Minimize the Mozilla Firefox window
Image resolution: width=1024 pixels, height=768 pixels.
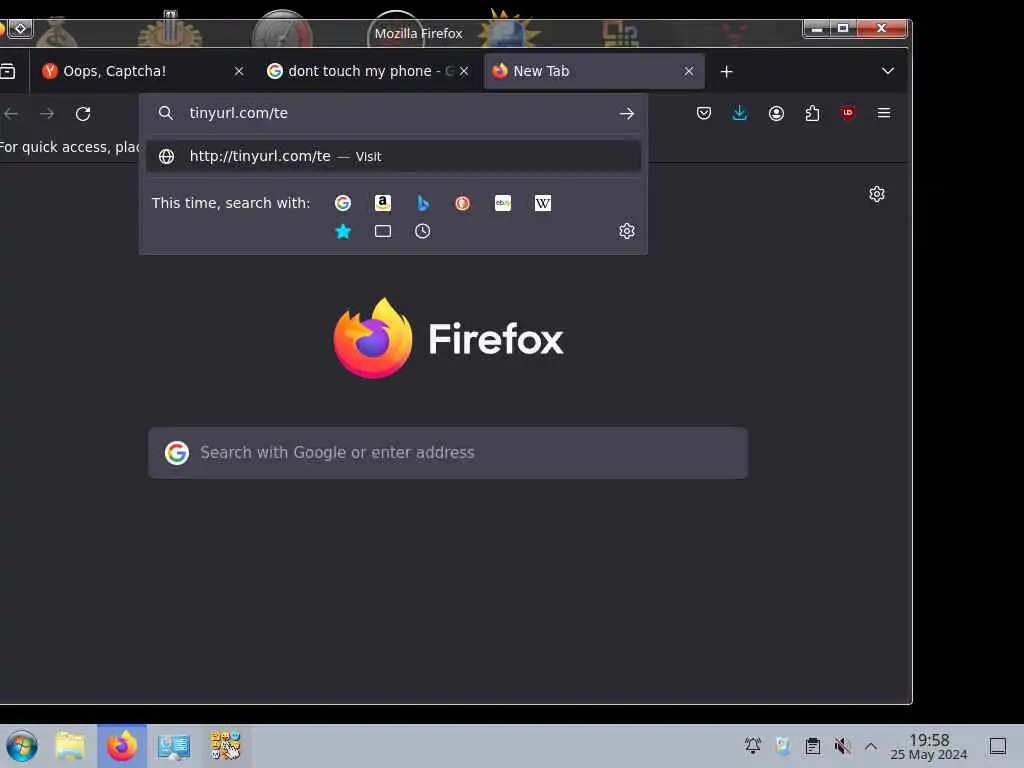(x=816, y=28)
